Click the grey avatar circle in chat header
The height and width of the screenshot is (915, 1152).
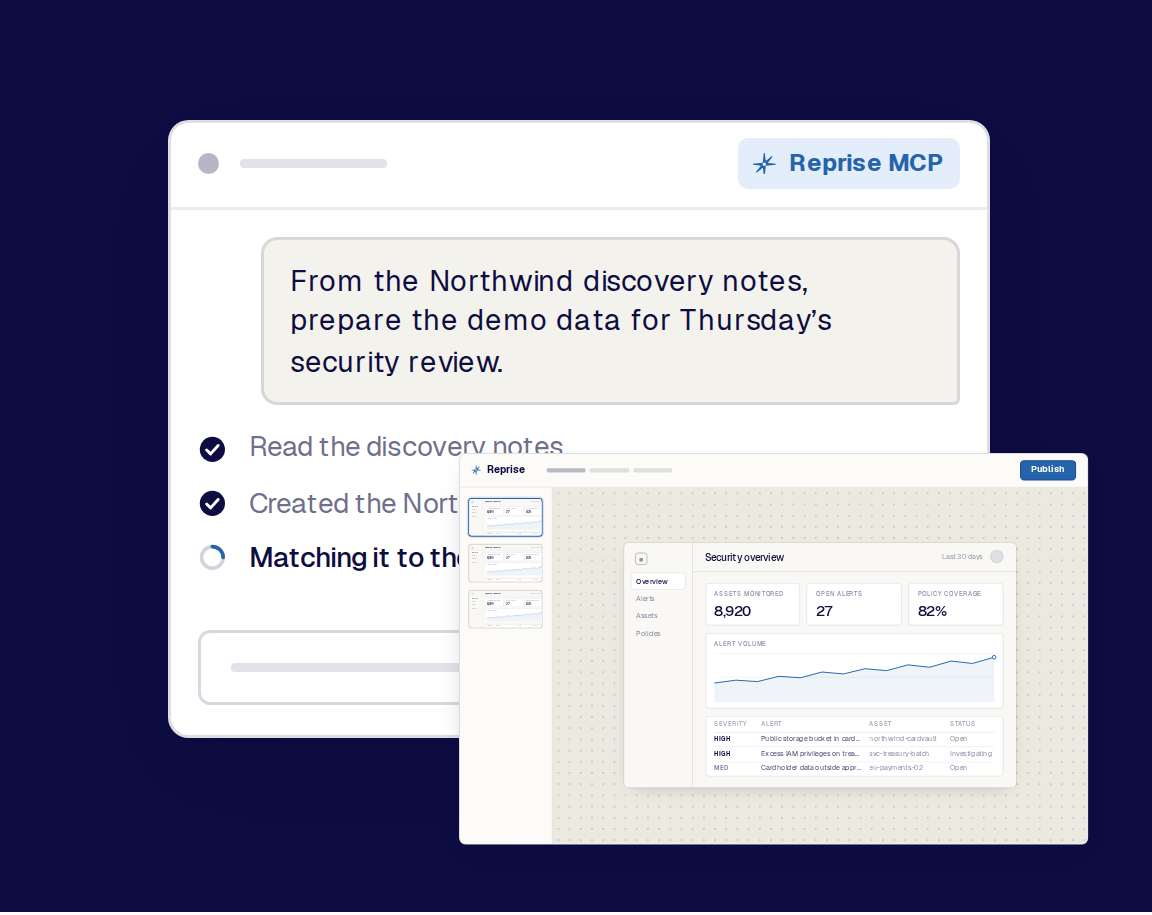click(209, 163)
